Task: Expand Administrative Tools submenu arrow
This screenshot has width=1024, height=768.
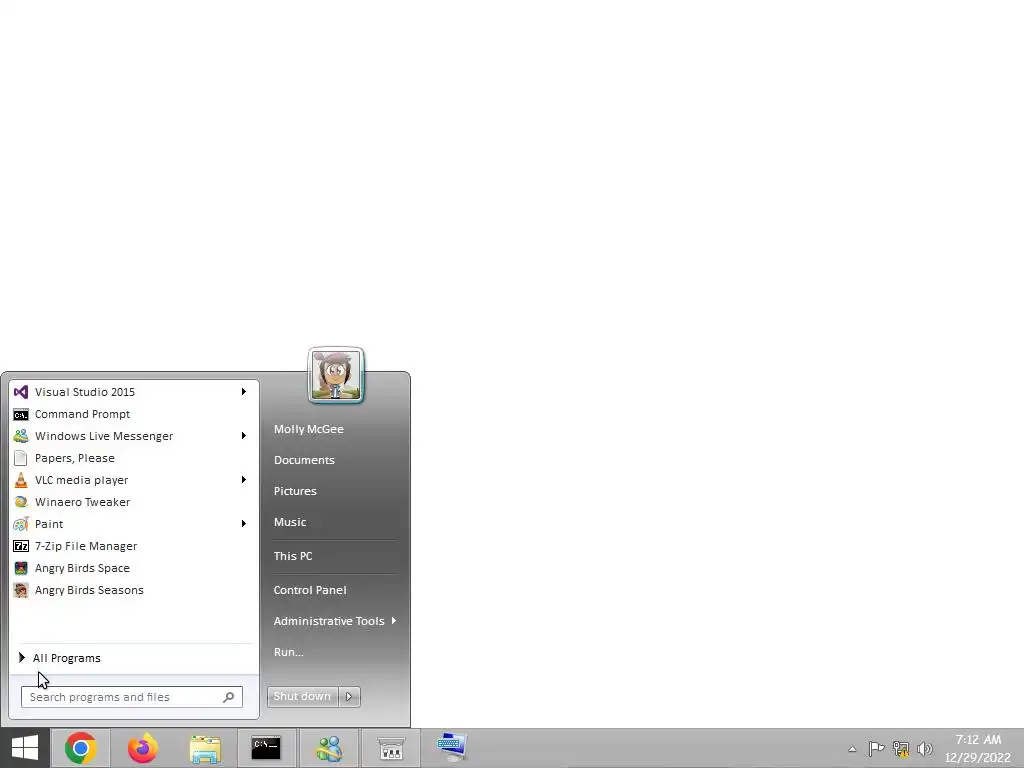Action: tap(394, 621)
